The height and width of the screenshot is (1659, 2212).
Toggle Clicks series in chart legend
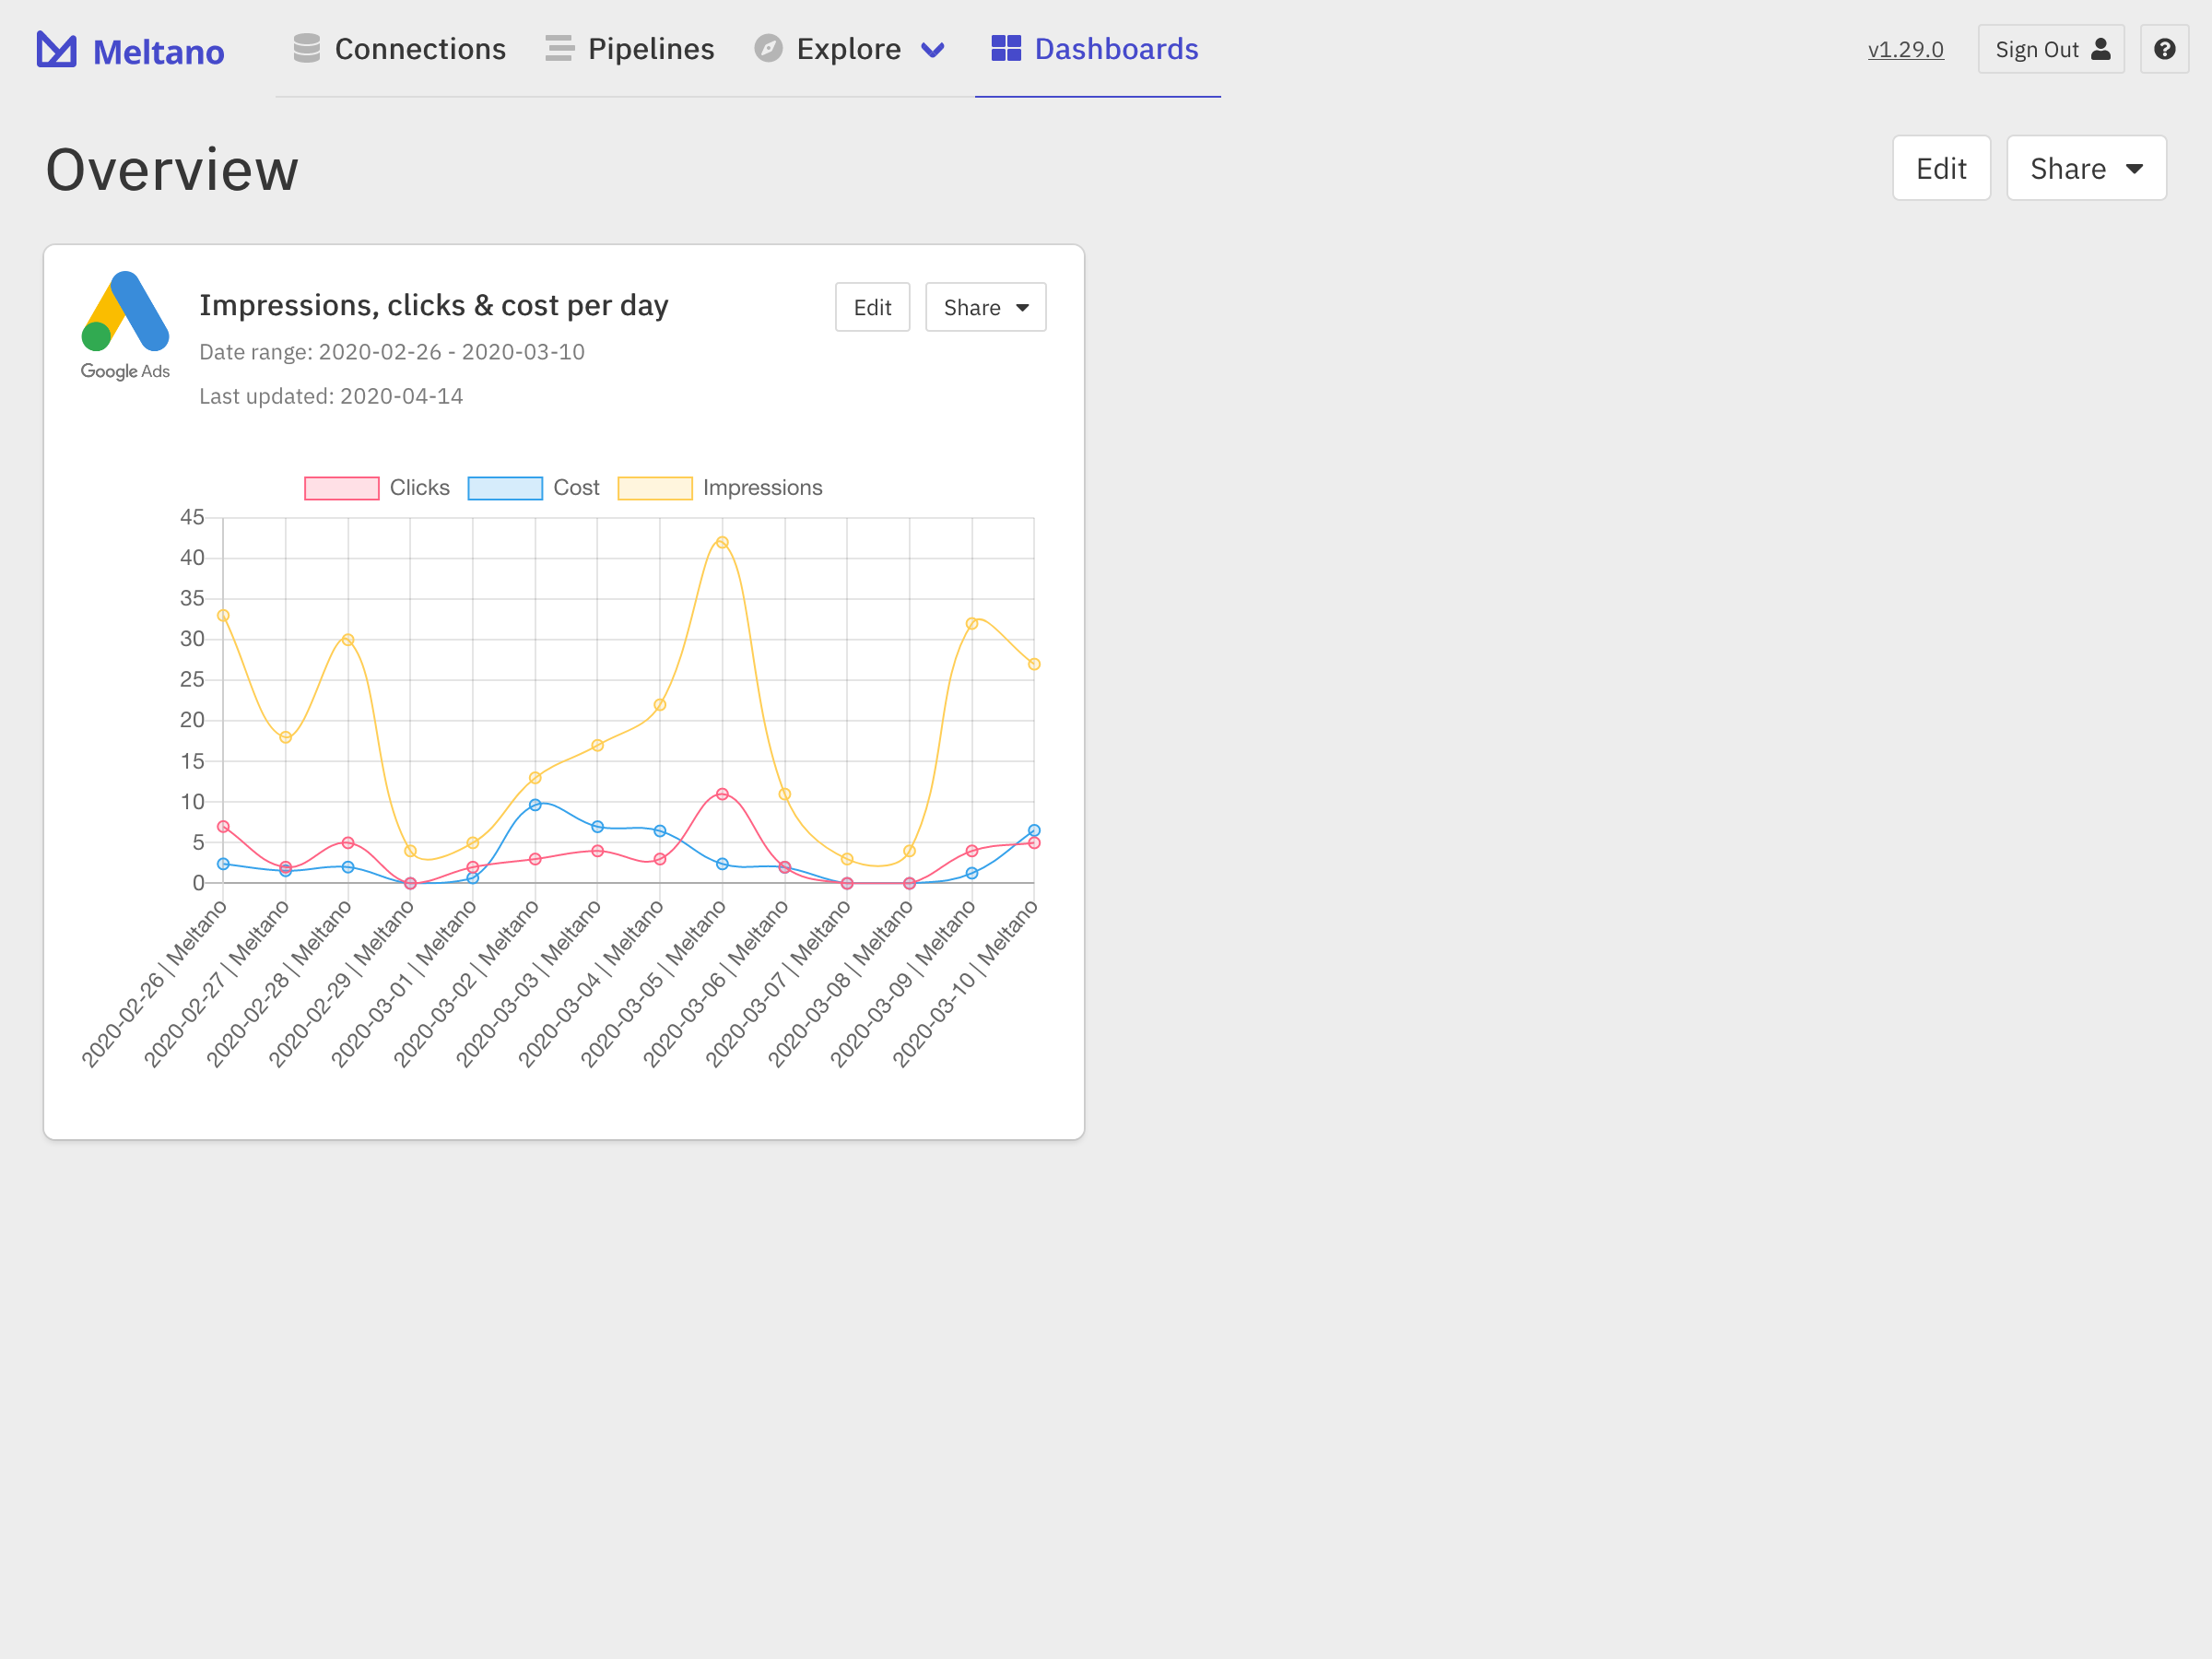419,488
